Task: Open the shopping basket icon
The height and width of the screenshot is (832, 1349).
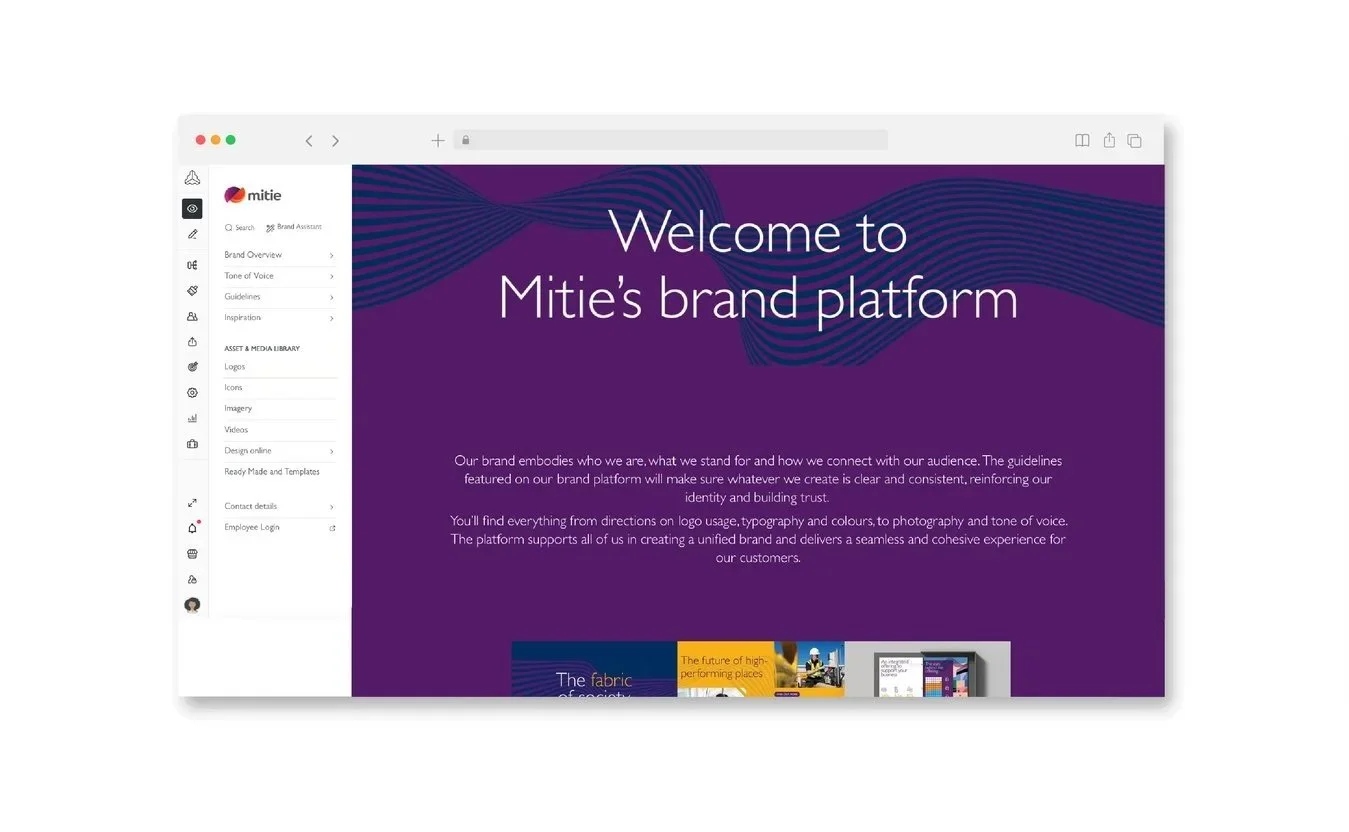Action: 192,553
